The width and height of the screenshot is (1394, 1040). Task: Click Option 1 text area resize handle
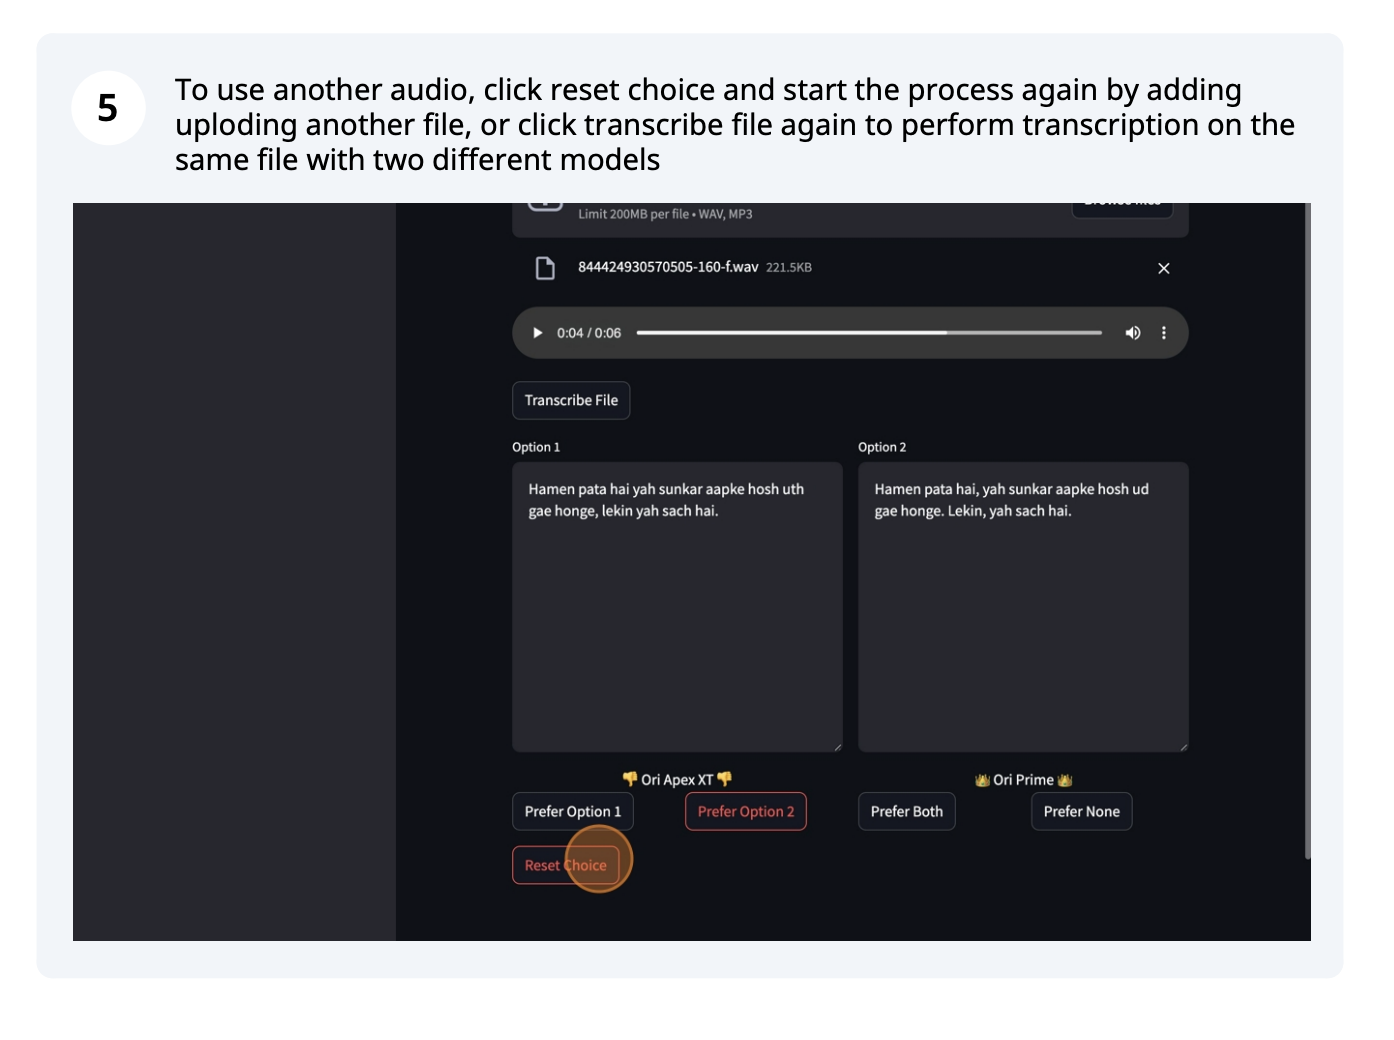[x=837, y=746]
